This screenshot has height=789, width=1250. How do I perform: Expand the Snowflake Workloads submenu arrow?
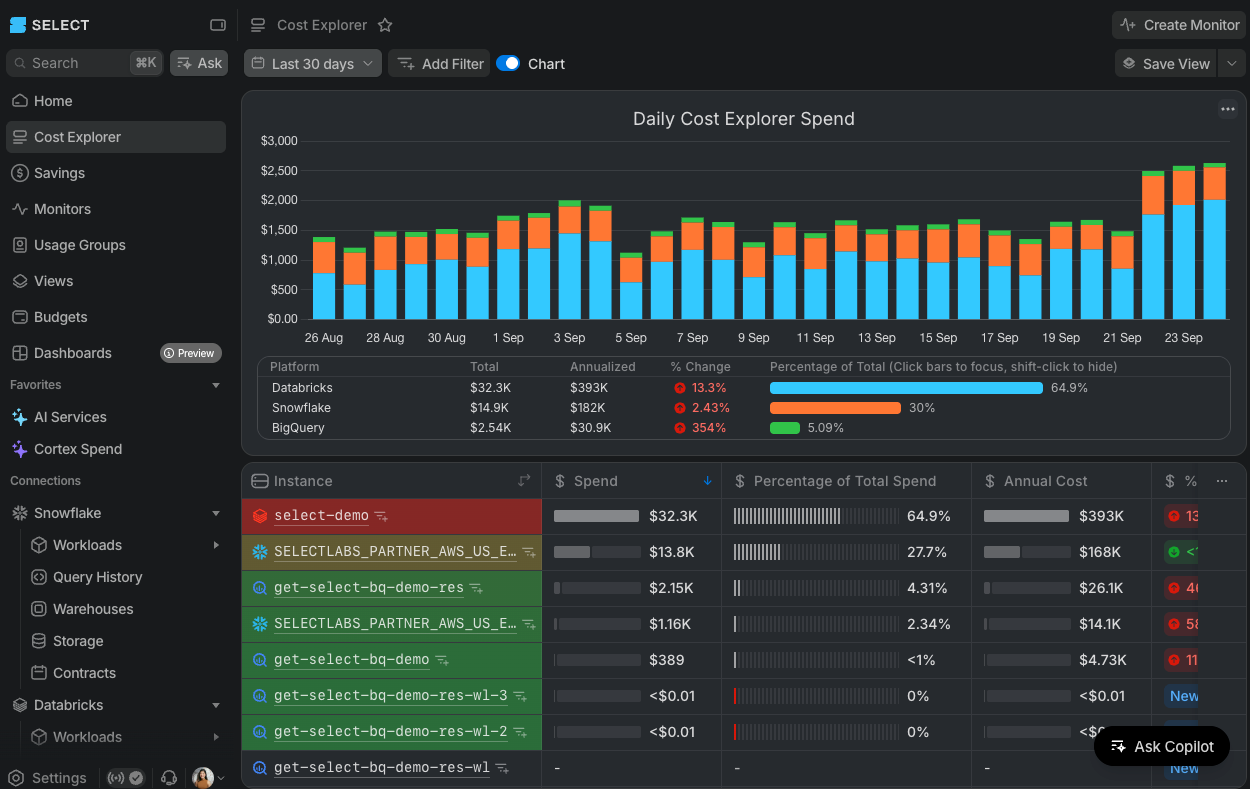pos(216,545)
